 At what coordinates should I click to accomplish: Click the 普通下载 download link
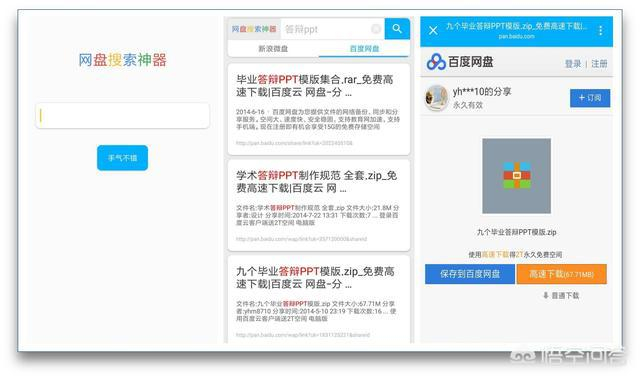pyautogui.click(x=561, y=295)
